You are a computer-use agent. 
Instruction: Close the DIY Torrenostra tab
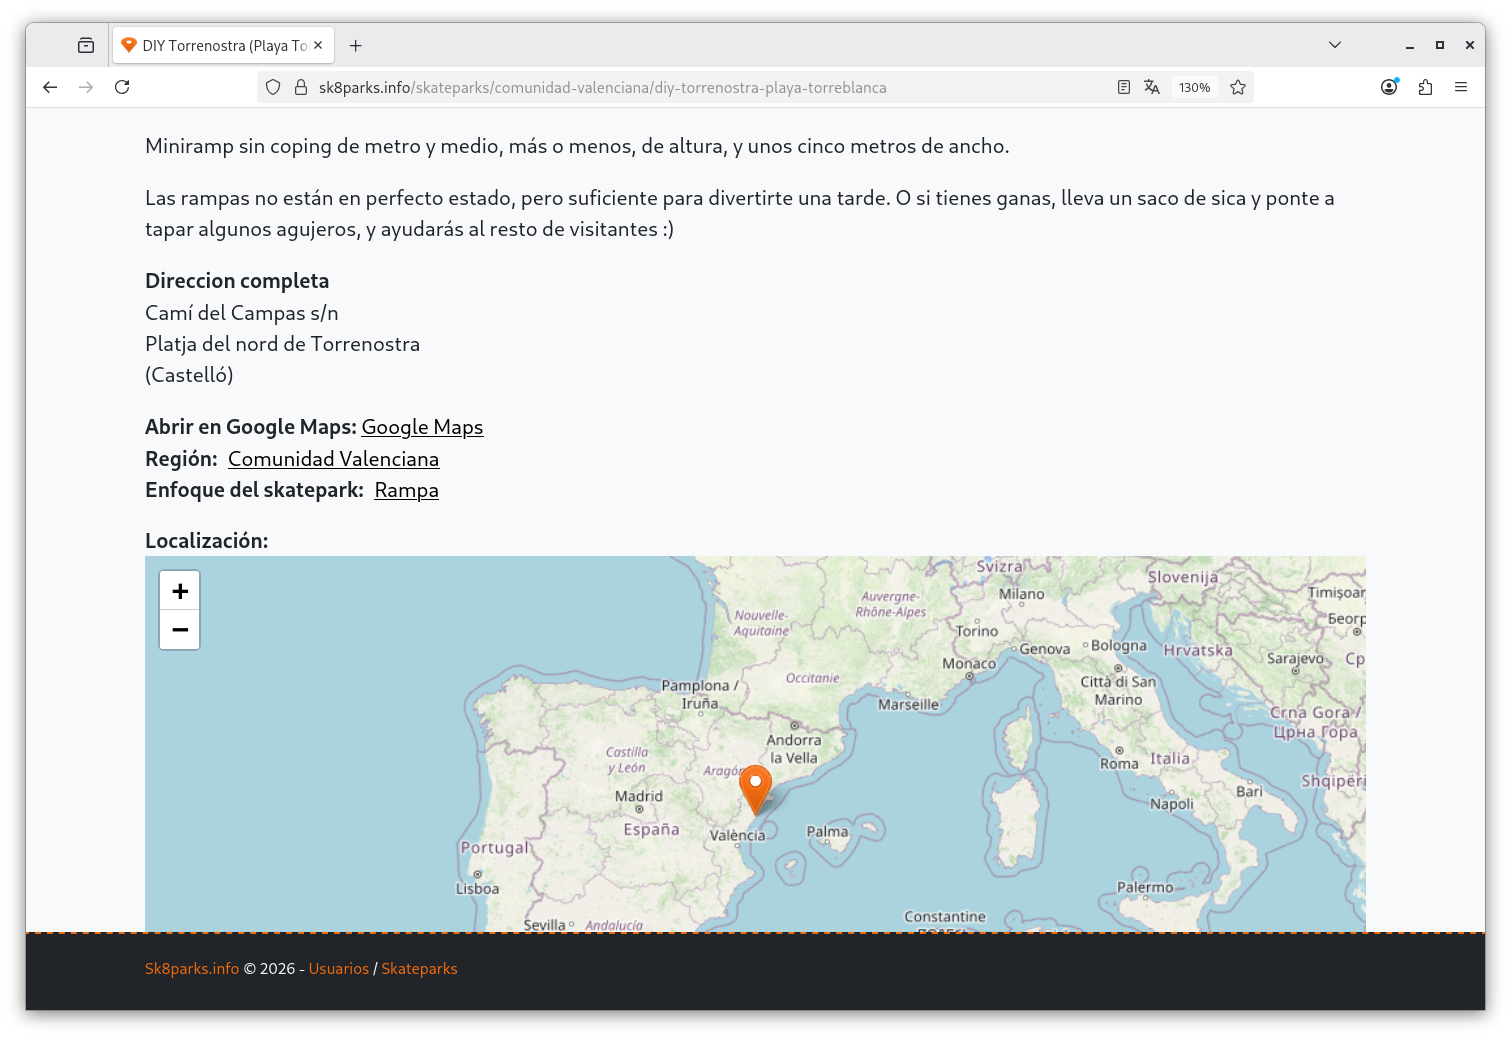[x=318, y=45]
